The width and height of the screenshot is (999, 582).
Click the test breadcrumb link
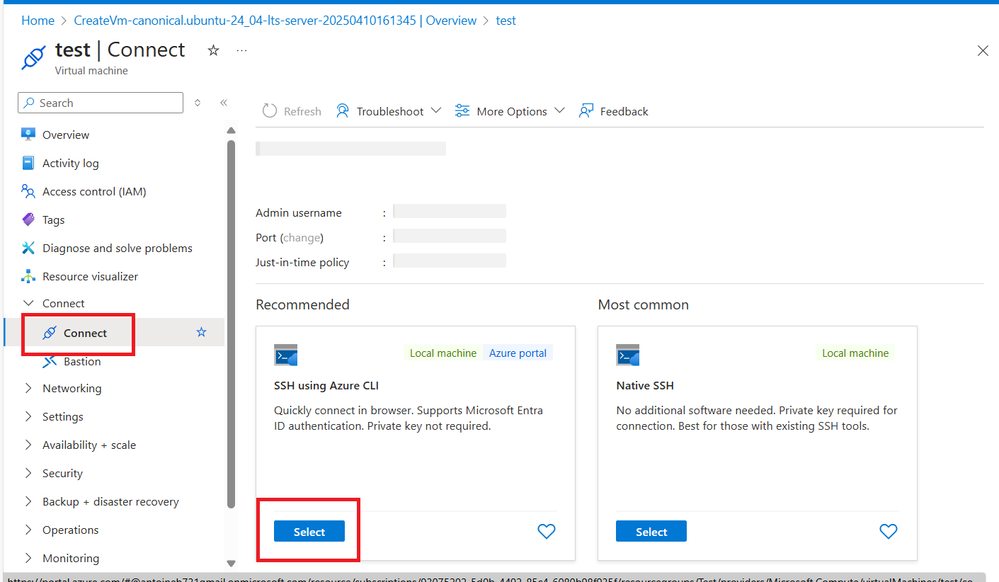coord(506,20)
